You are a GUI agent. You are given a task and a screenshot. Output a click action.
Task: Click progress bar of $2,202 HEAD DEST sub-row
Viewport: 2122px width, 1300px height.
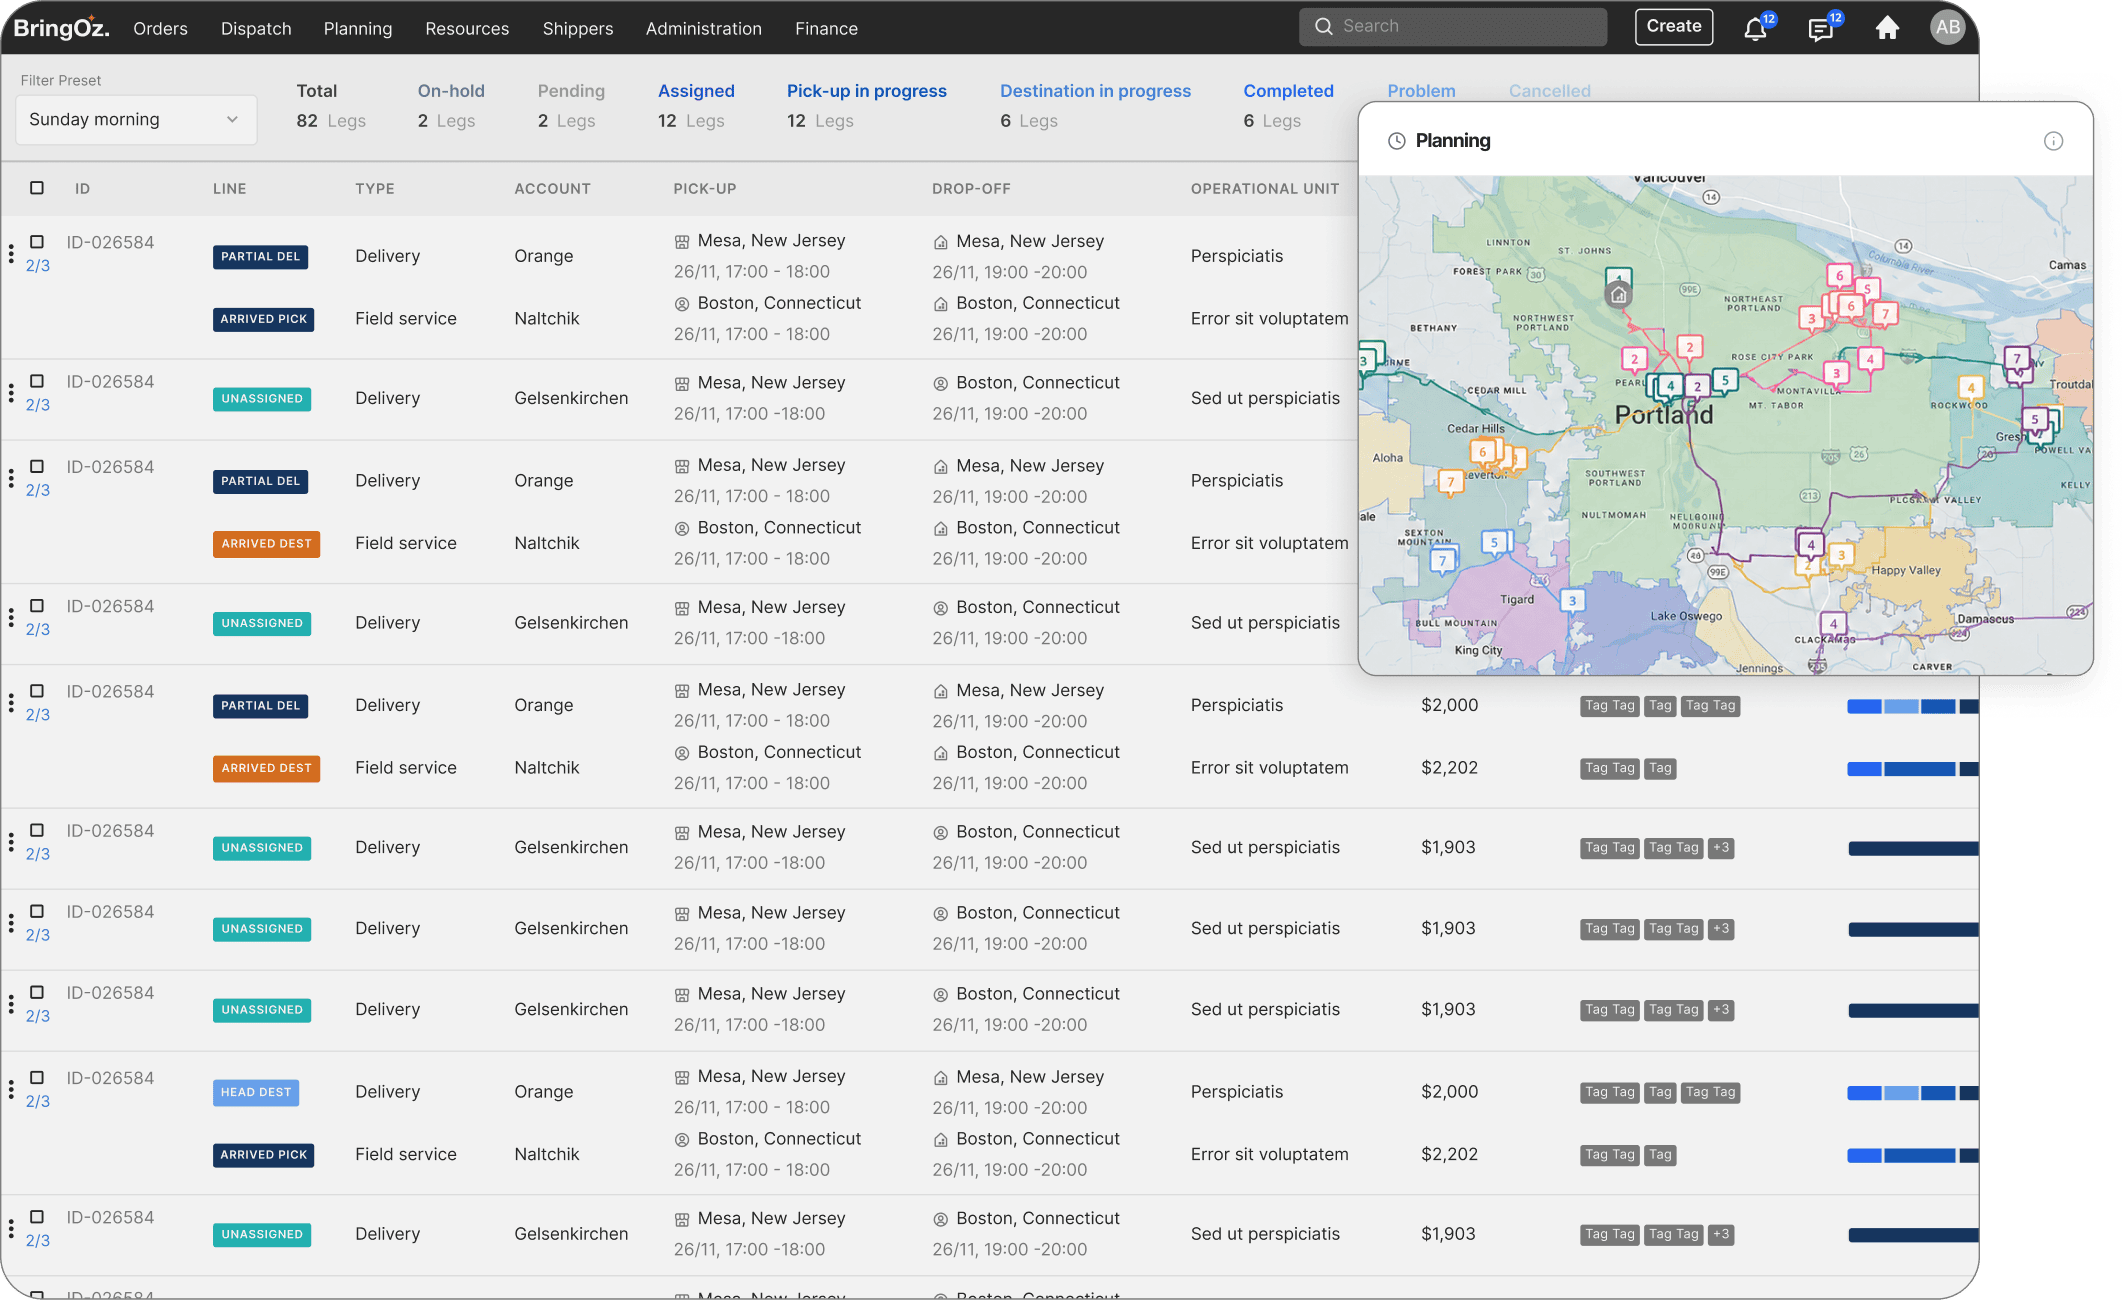click(x=1912, y=1155)
